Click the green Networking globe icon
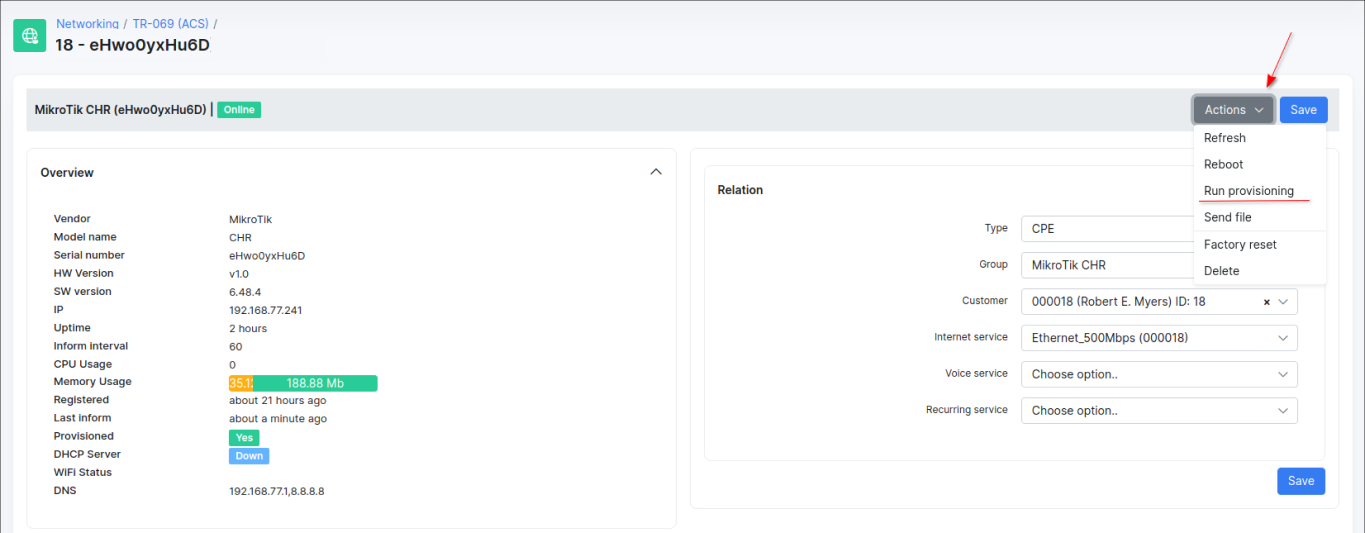1365x533 pixels. (30, 35)
